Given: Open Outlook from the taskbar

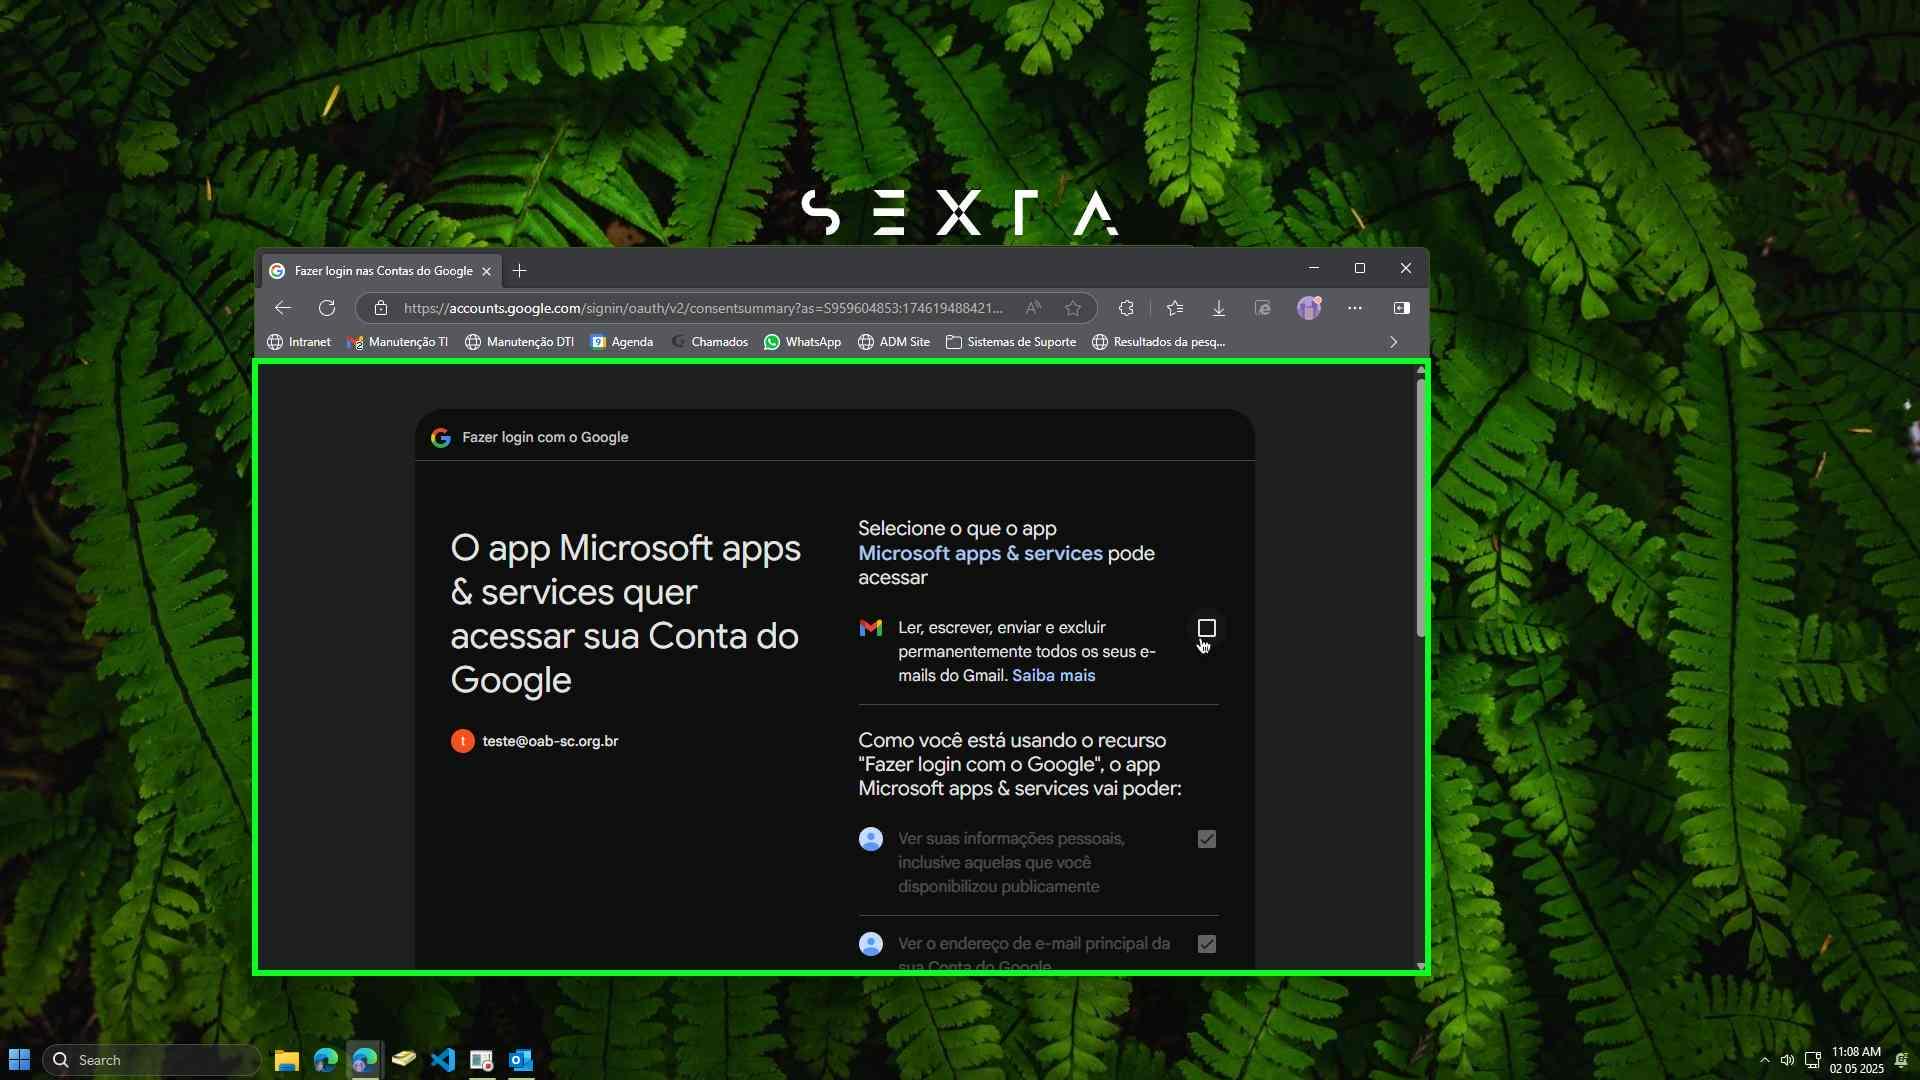Looking at the screenshot, I should (x=521, y=1060).
